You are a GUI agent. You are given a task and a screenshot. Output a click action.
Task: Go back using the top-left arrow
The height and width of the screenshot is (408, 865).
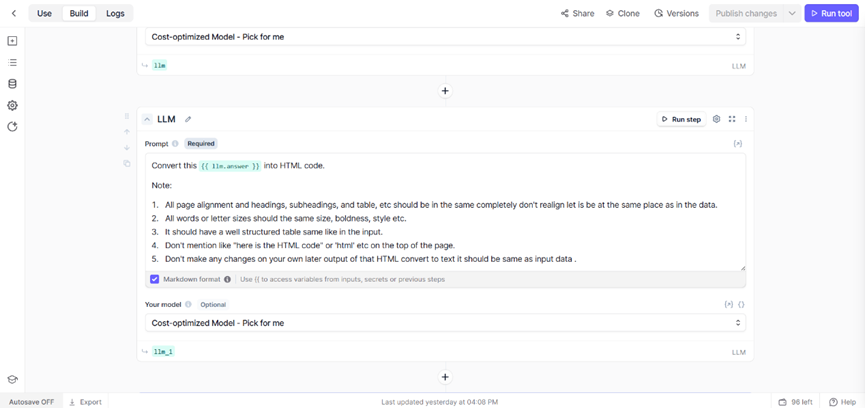pyautogui.click(x=14, y=13)
